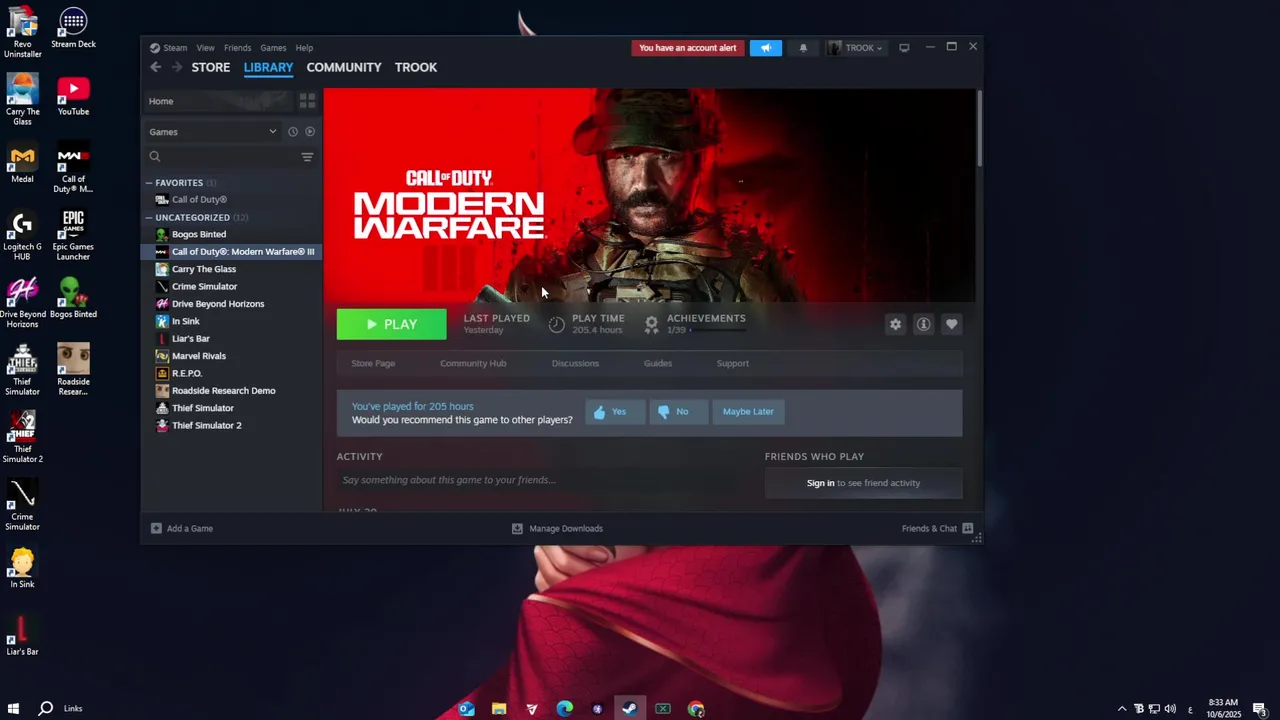Switch to the COMMUNITY tab

point(344,67)
